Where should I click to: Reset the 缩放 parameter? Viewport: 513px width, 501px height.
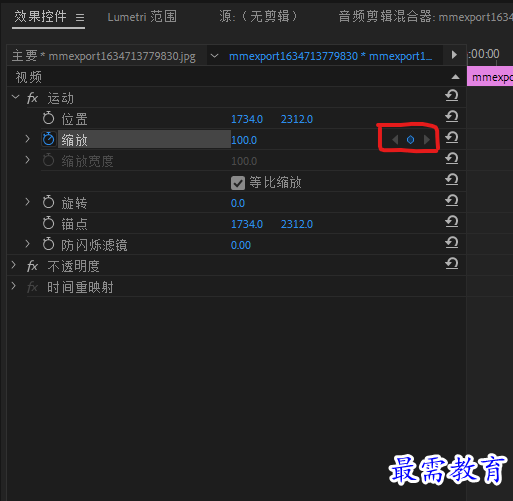tap(452, 138)
